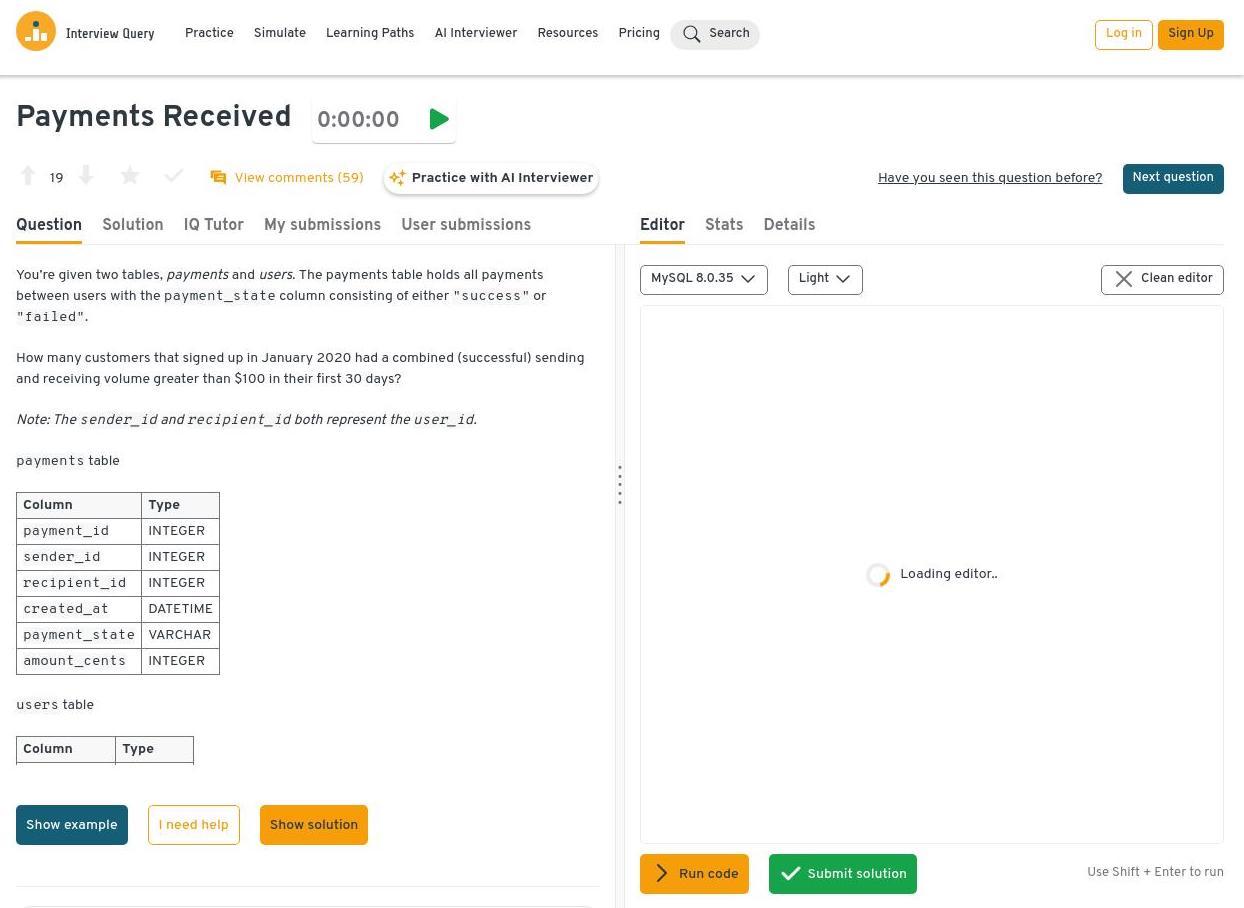
Task: Open the Learning Paths menu
Action: [x=370, y=33]
